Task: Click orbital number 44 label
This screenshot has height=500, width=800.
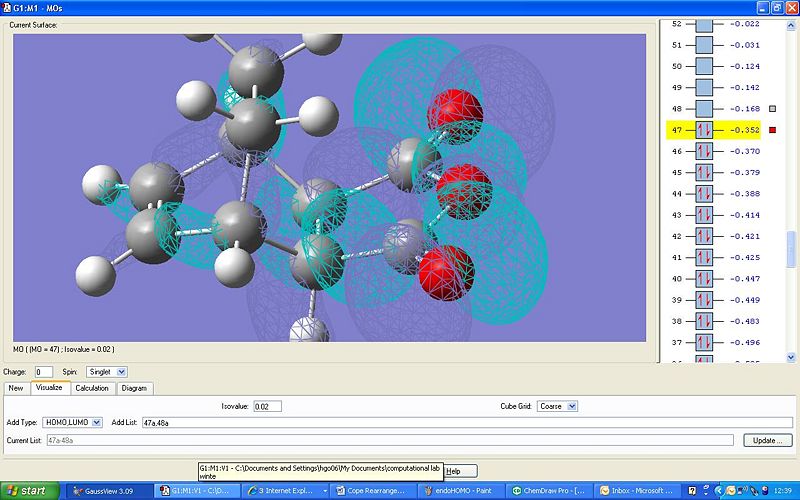Action: [x=677, y=194]
